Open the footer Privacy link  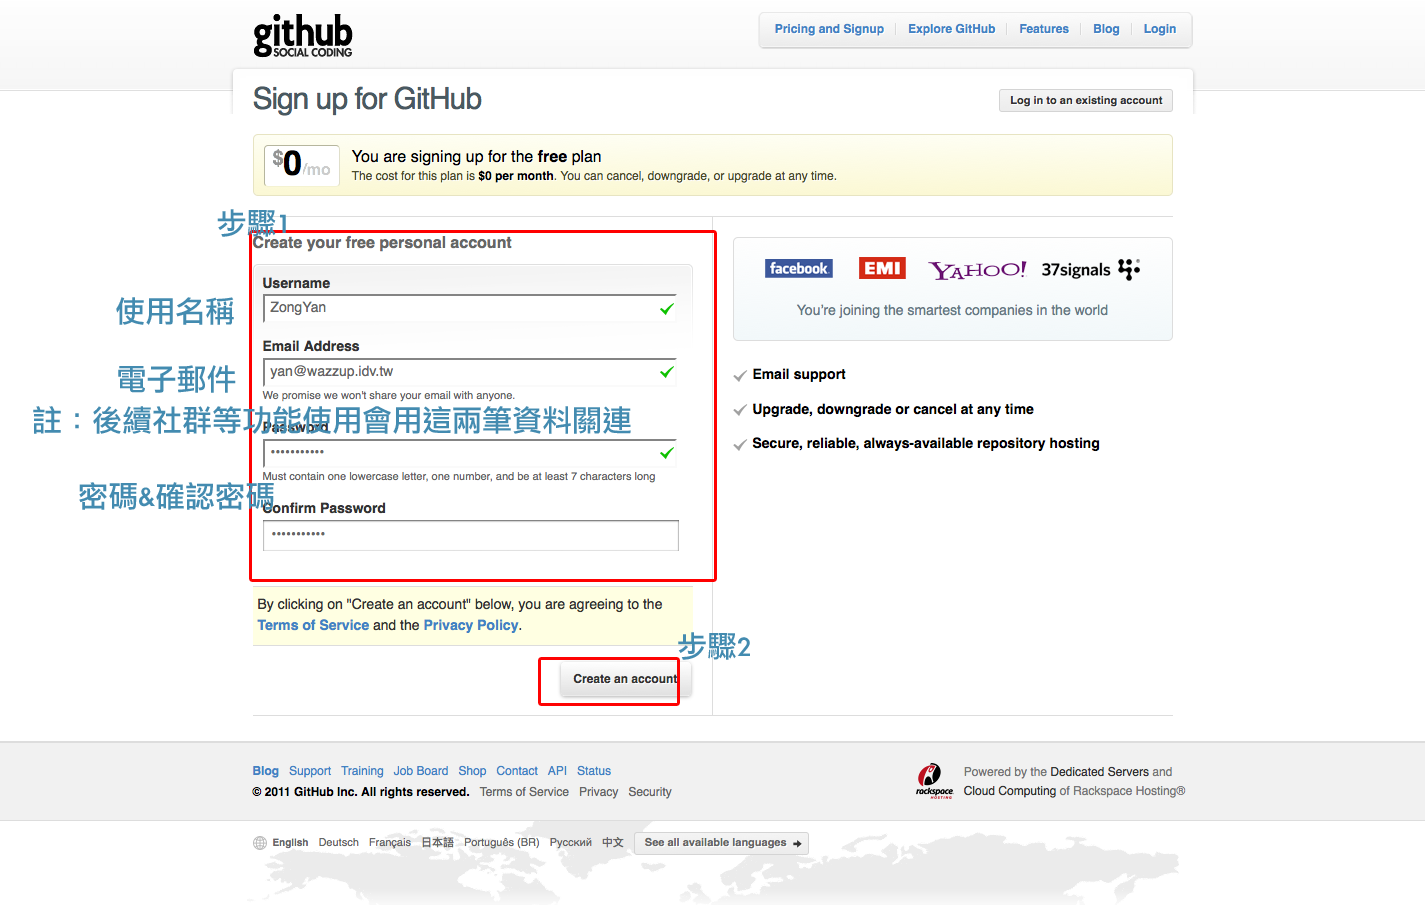tap(598, 792)
